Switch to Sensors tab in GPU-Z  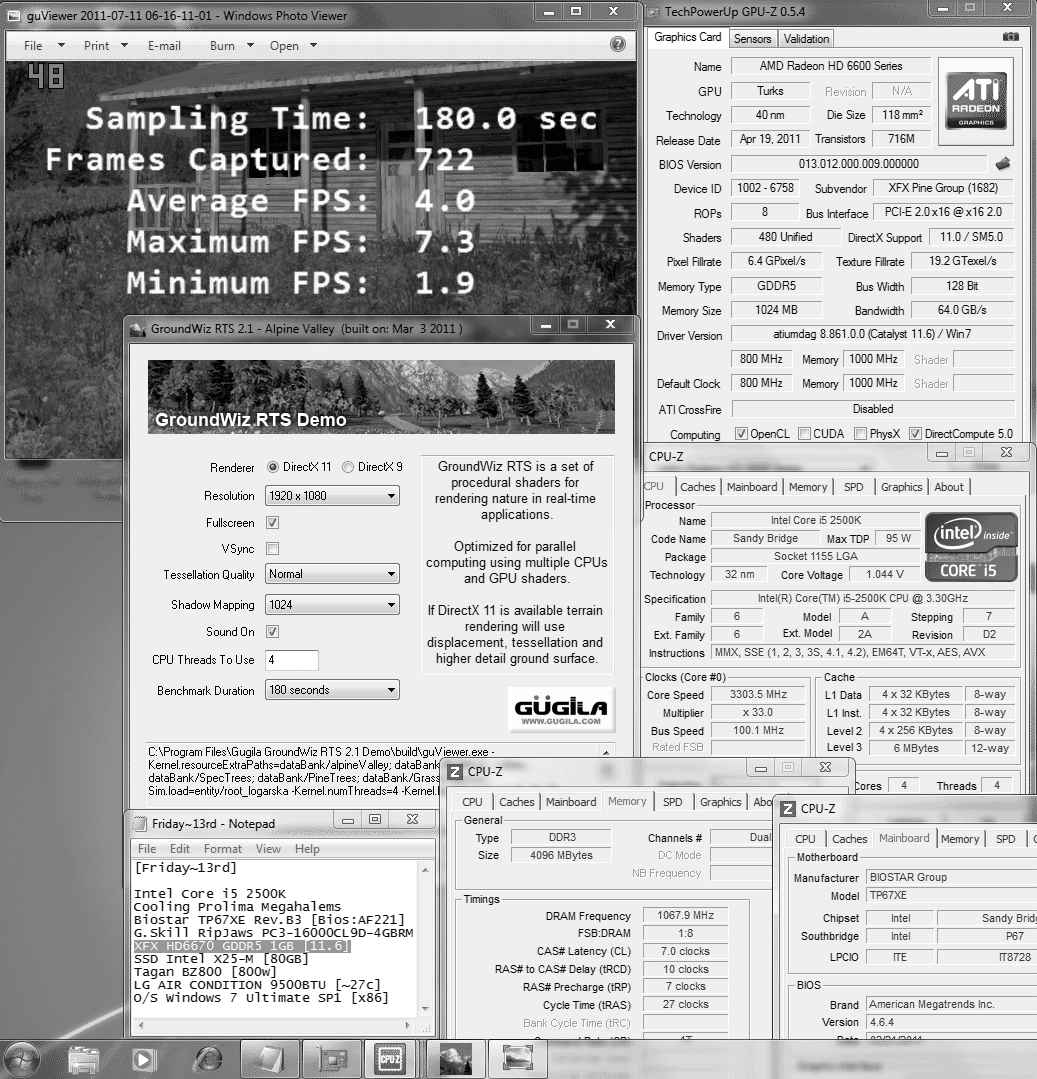(x=752, y=39)
